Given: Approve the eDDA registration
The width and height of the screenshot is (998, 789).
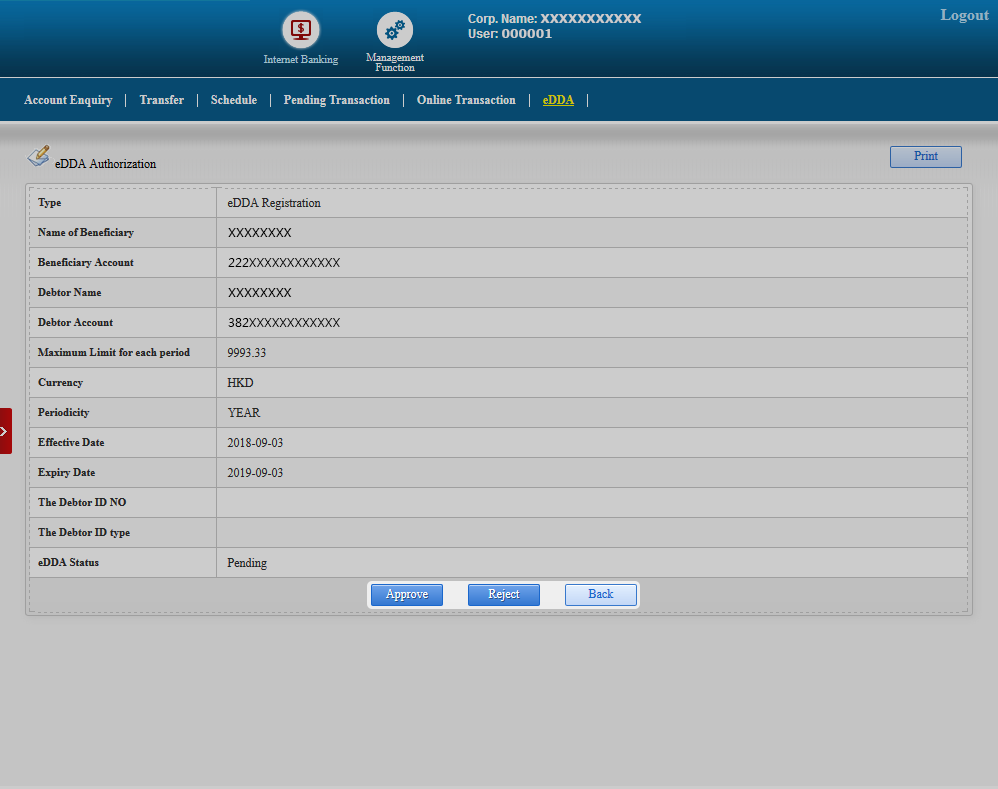Looking at the screenshot, I should click(x=407, y=594).
